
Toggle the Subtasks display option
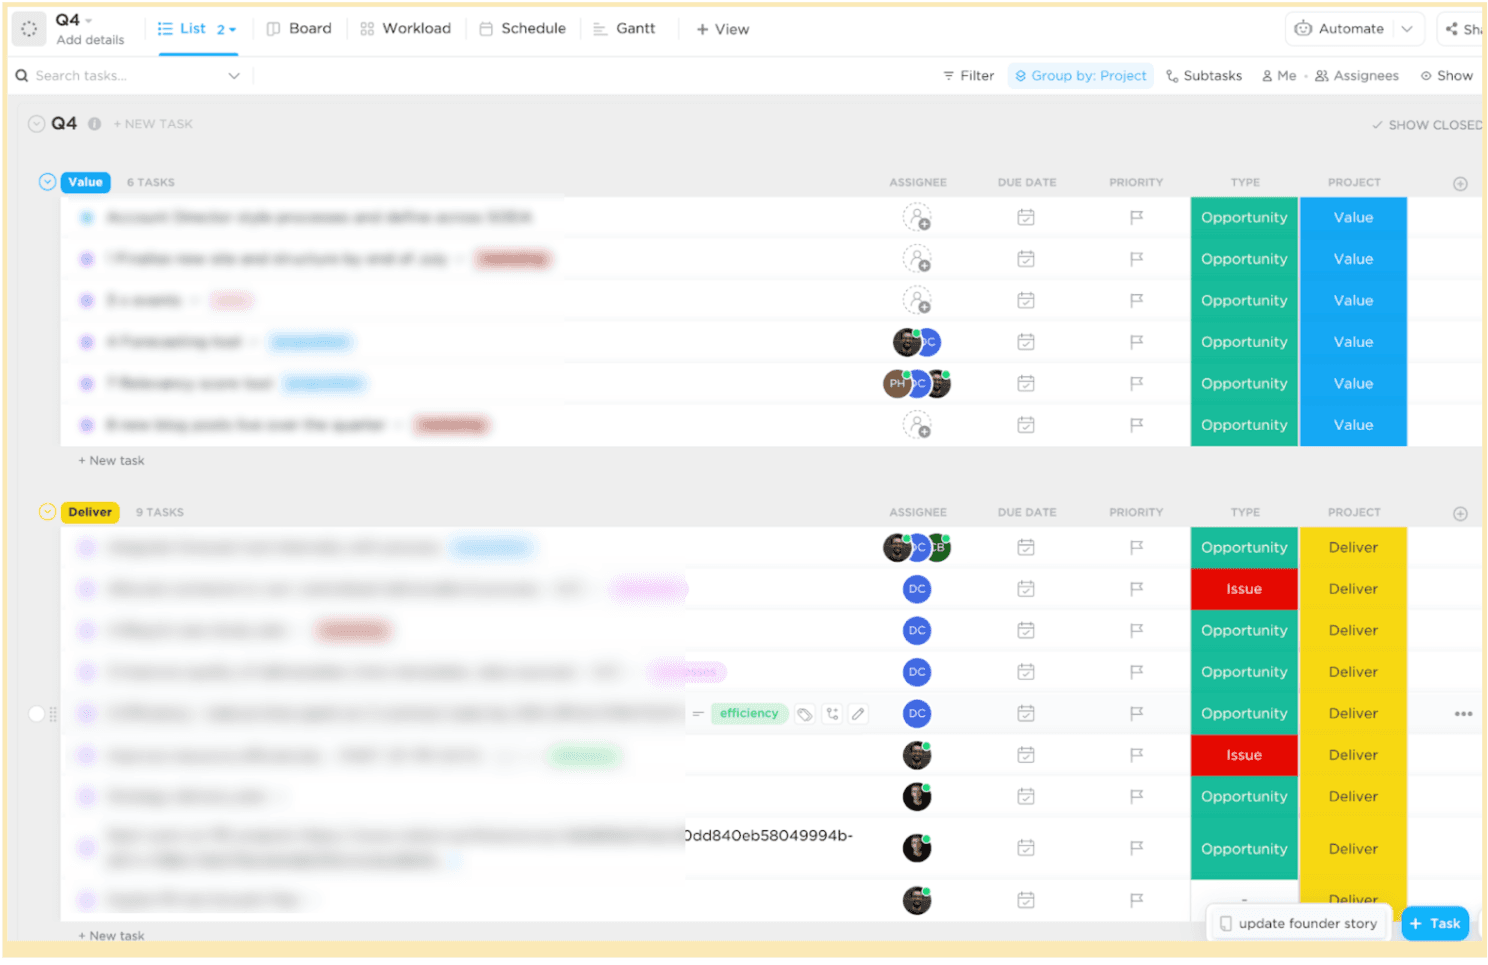[1204, 76]
